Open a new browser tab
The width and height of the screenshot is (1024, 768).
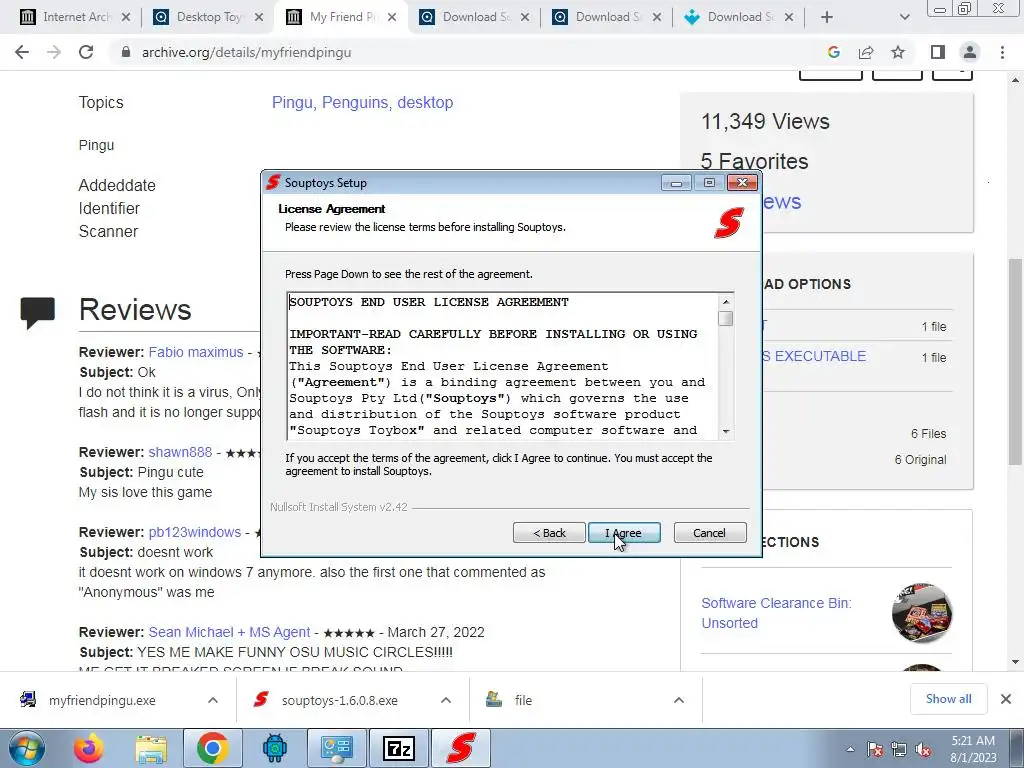pos(827,17)
